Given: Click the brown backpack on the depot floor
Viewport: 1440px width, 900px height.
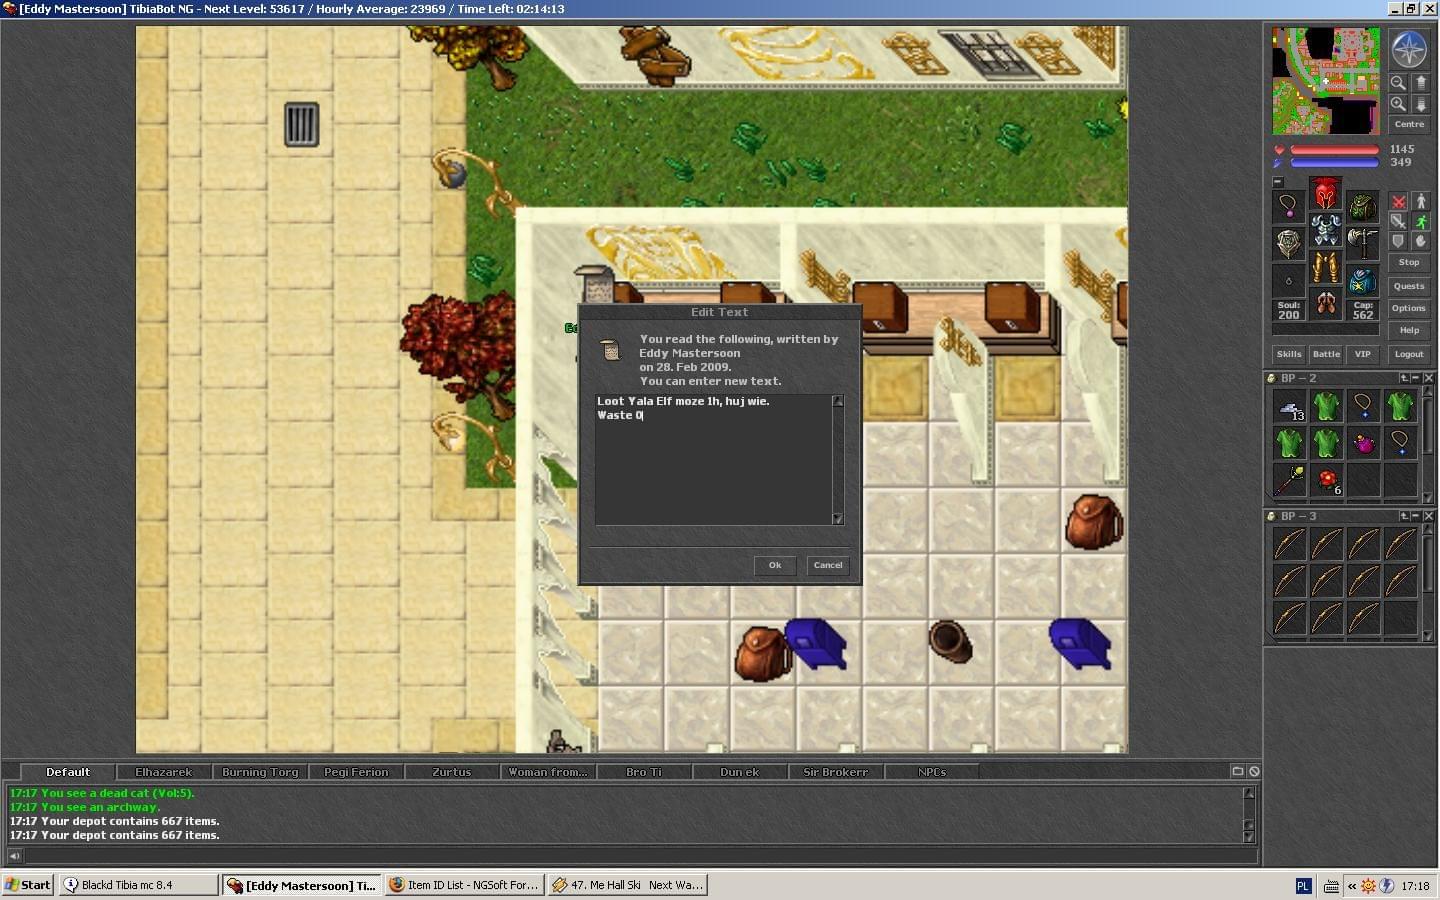Looking at the screenshot, I should pyautogui.click(x=762, y=653).
